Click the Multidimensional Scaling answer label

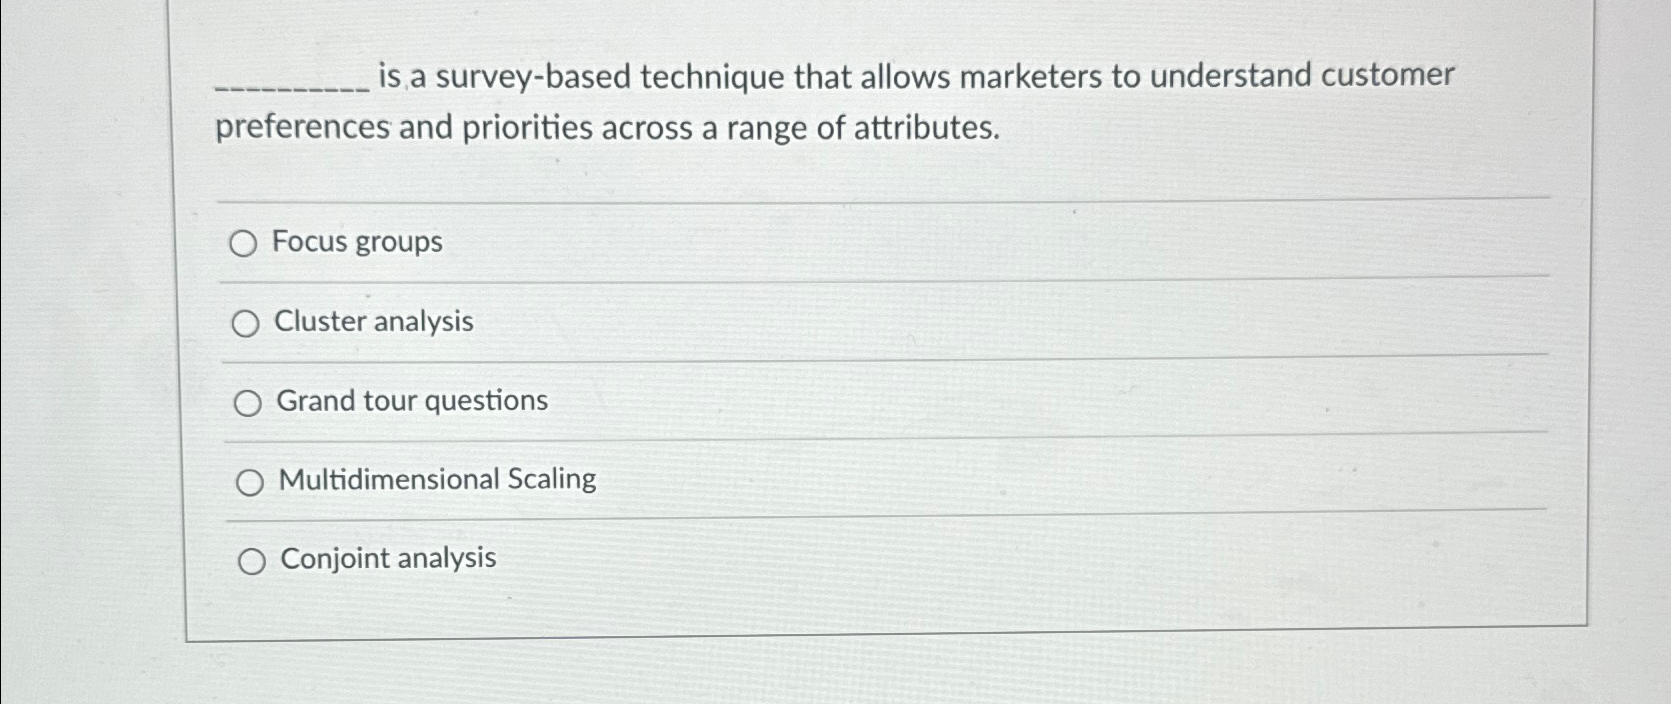tap(436, 479)
